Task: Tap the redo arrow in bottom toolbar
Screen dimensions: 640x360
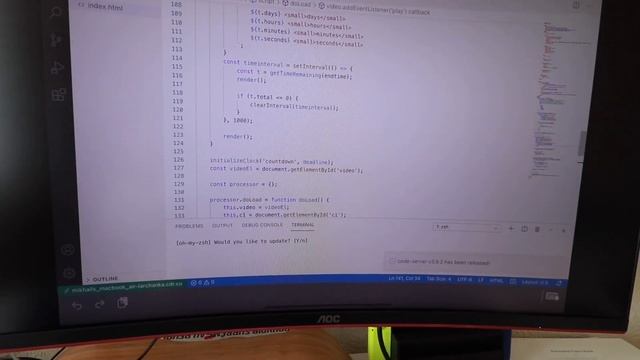Action: point(99,304)
